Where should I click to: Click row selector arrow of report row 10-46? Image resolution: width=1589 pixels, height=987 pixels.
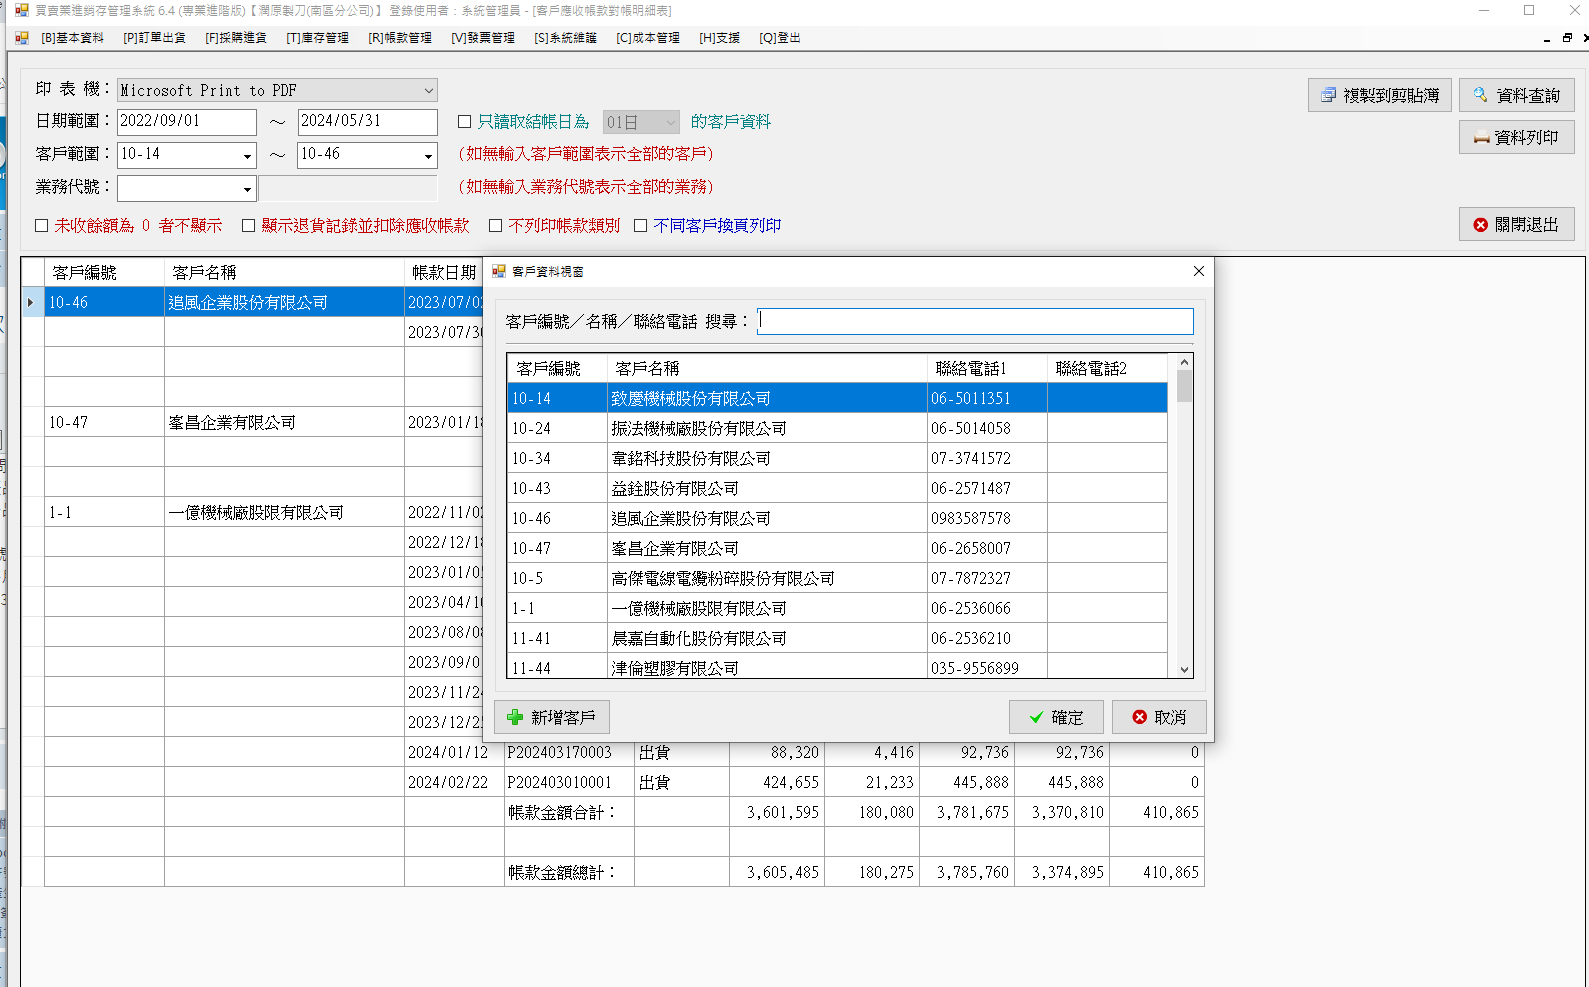32,302
